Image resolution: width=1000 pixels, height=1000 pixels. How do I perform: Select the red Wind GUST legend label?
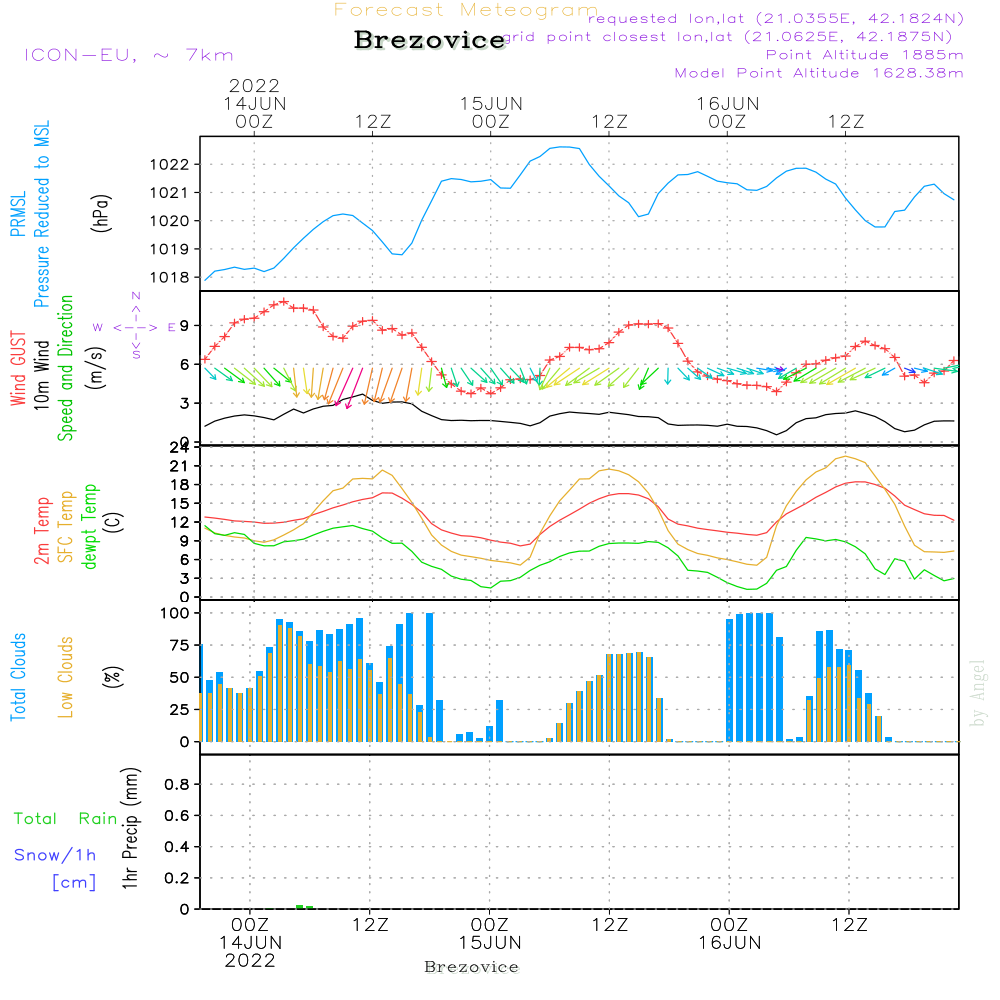[x=17, y=369]
